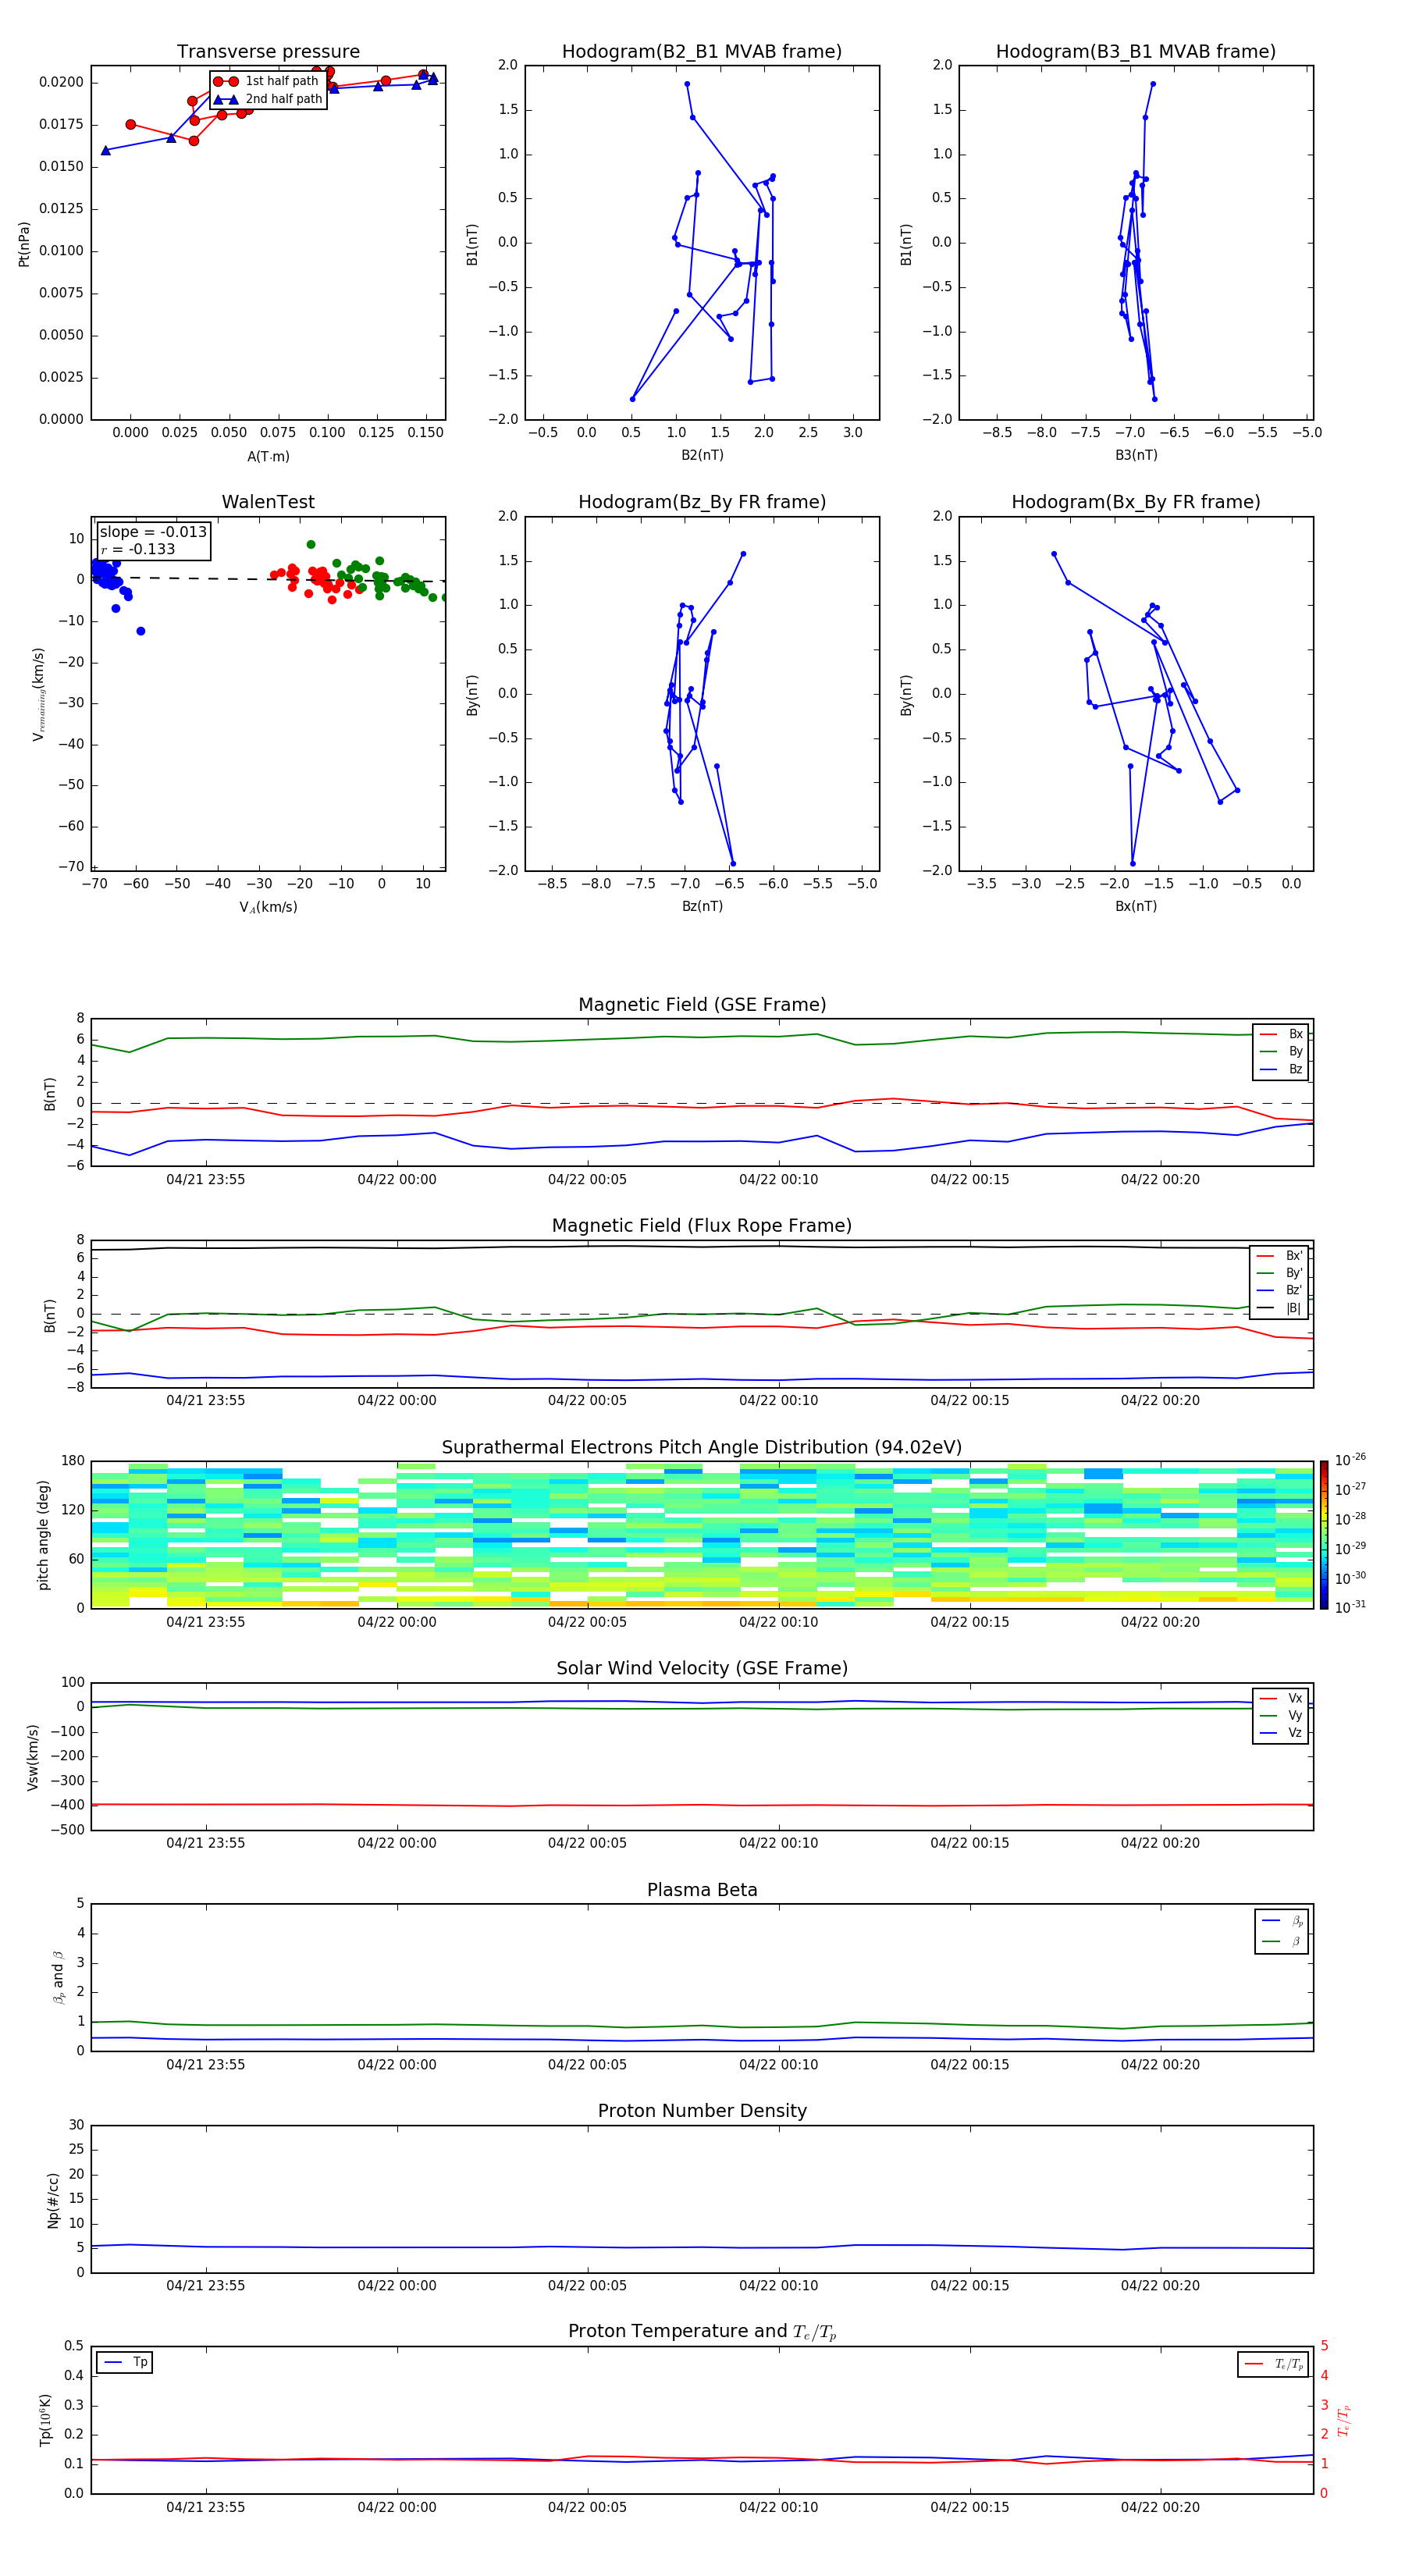The width and height of the screenshot is (1405, 2576).
Task: Click the lowest blue outlier point in WalenTest
Action: coord(141,631)
